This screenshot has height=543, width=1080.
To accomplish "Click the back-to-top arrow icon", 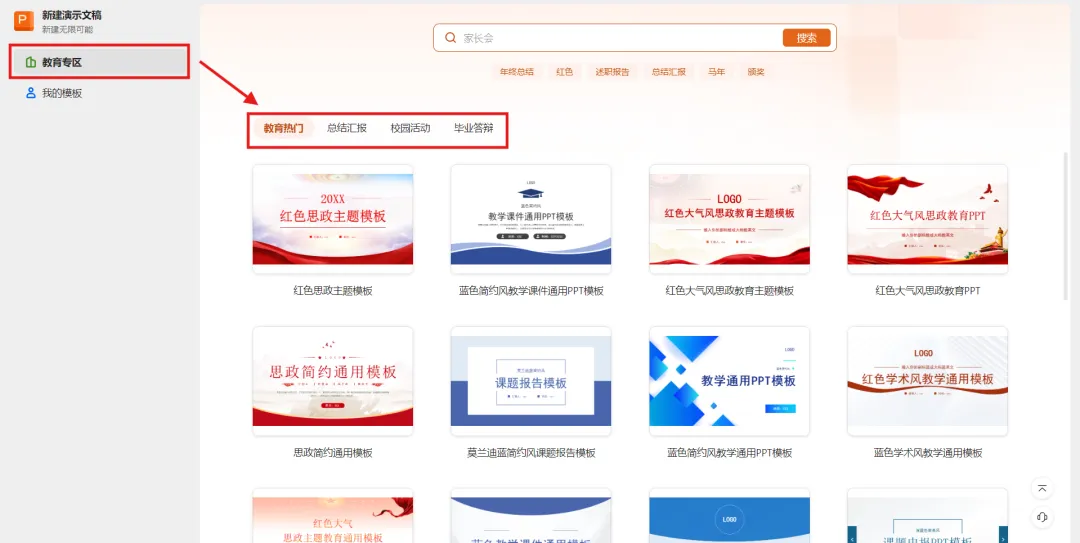I will click(1042, 489).
